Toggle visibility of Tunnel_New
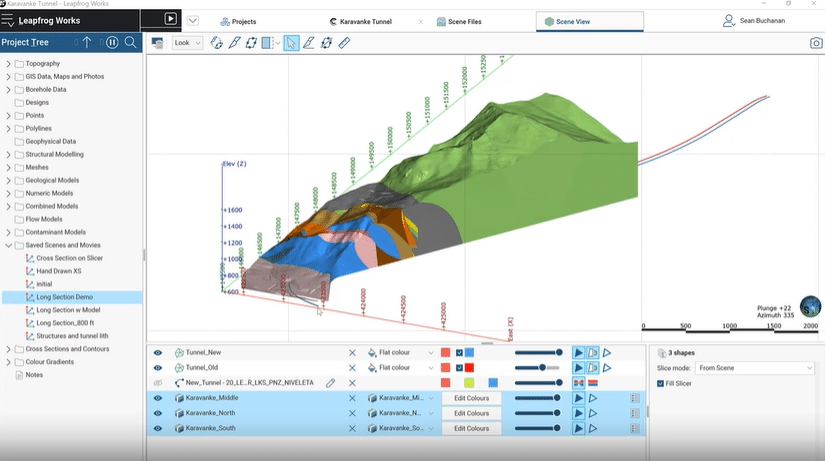The image size is (825, 461). [157, 353]
